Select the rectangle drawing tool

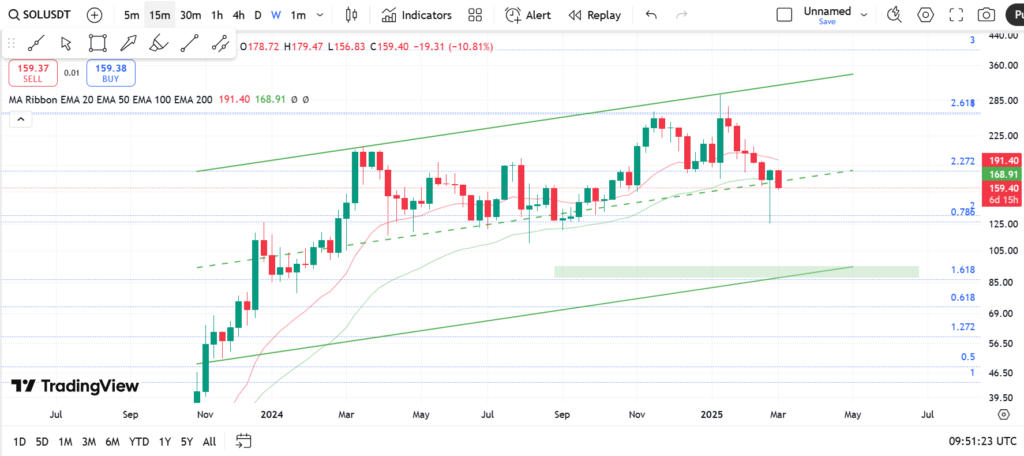[97, 43]
